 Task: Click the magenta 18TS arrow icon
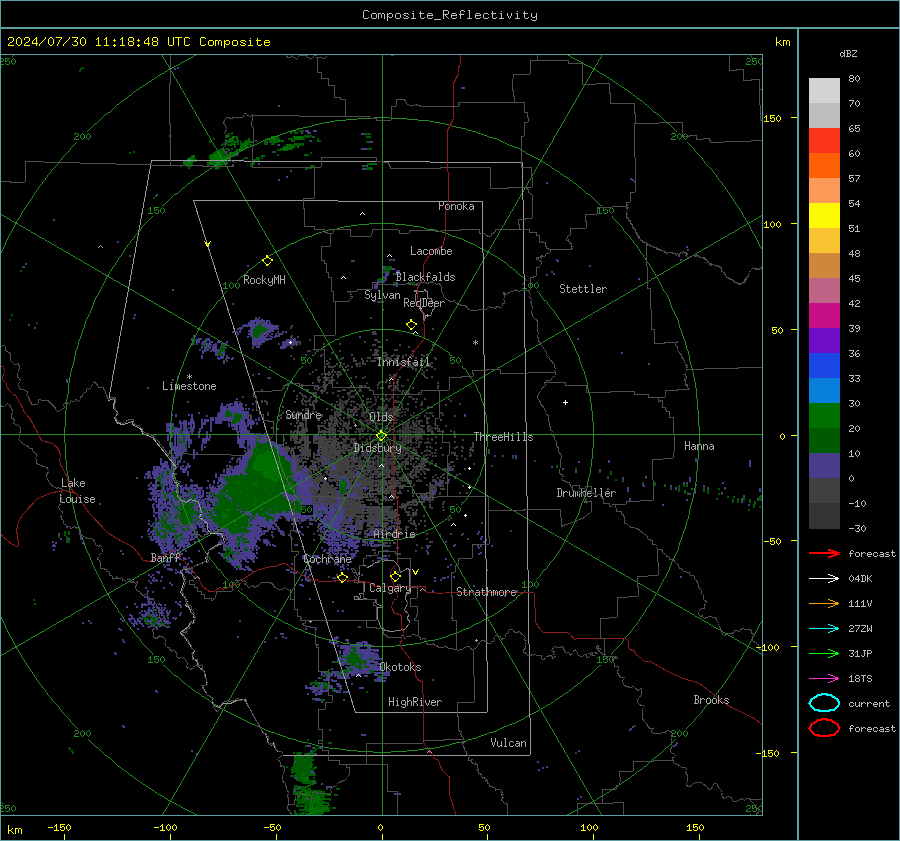click(x=824, y=679)
